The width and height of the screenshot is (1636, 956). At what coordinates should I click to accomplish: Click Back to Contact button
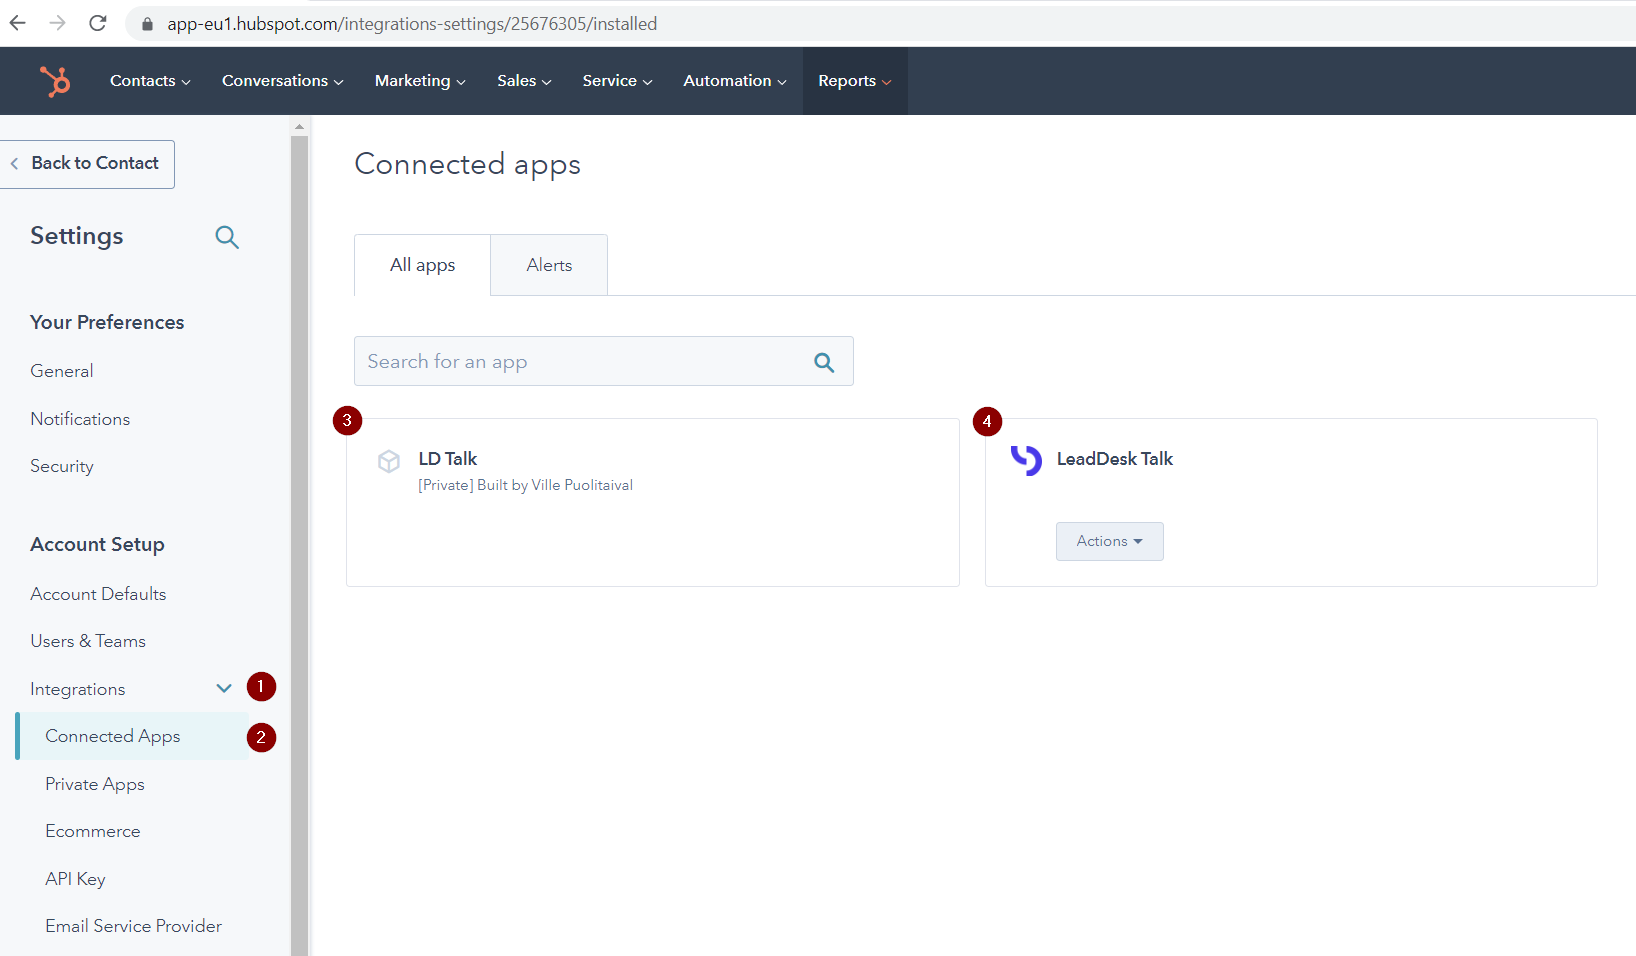(x=87, y=164)
